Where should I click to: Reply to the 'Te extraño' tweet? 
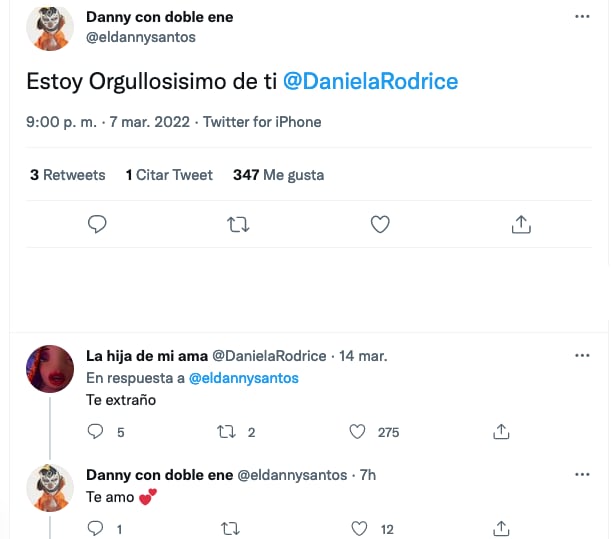(97, 432)
